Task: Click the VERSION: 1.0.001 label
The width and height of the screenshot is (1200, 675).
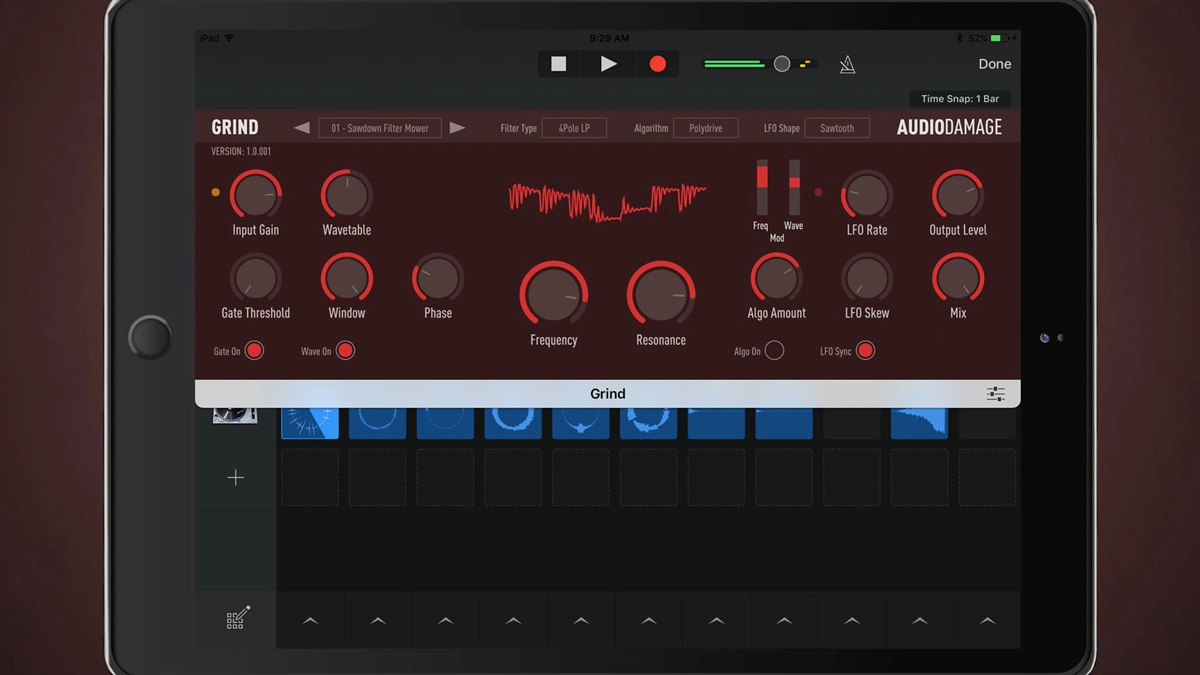Action: coord(241,152)
